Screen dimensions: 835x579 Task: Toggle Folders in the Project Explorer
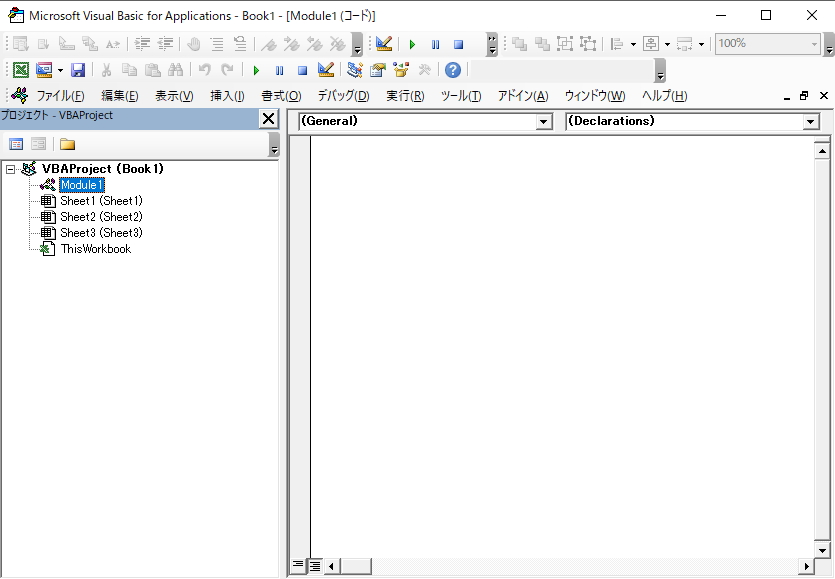(x=67, y=144)
